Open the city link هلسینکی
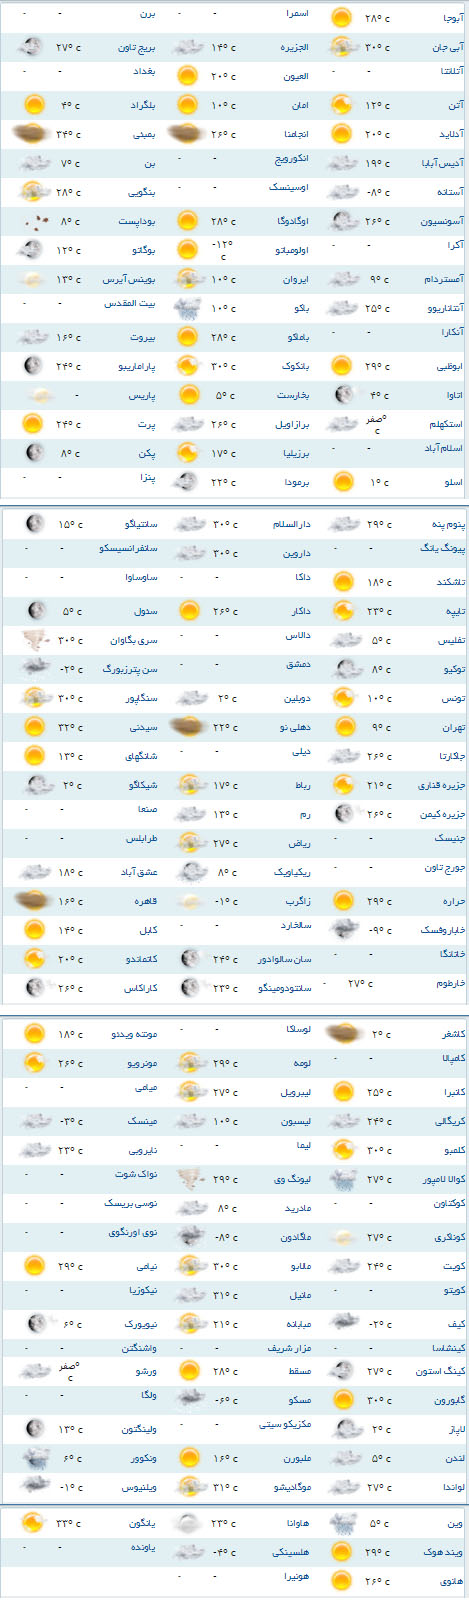This screenshot has height=1615, width=469. click(x=292, y=1553)
